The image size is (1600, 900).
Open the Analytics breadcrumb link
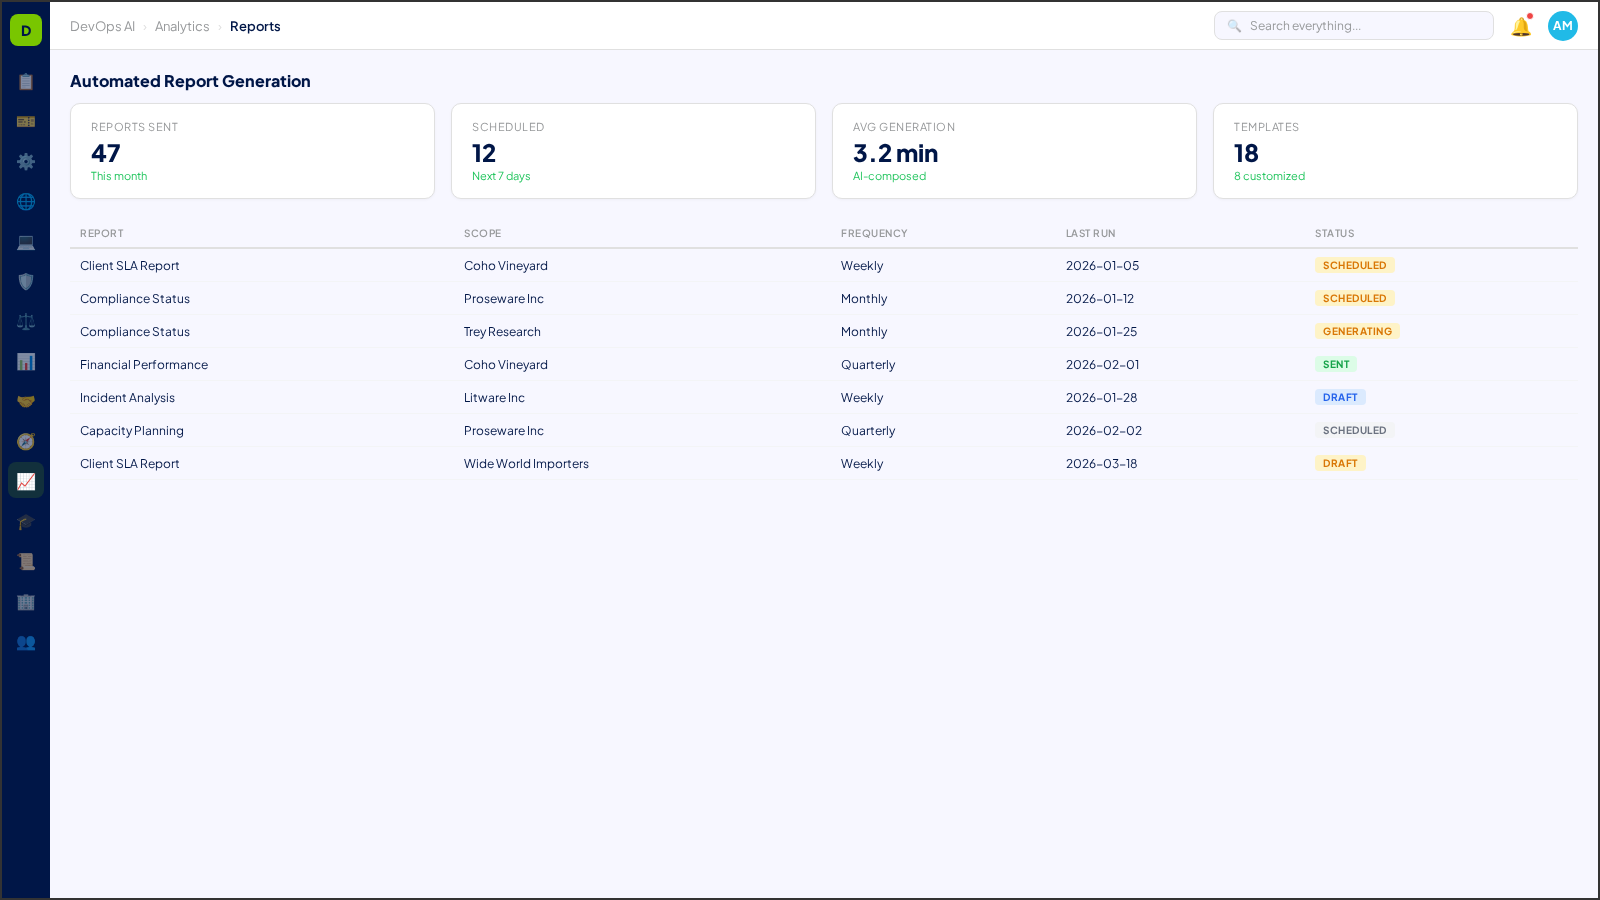coord(182,26)
